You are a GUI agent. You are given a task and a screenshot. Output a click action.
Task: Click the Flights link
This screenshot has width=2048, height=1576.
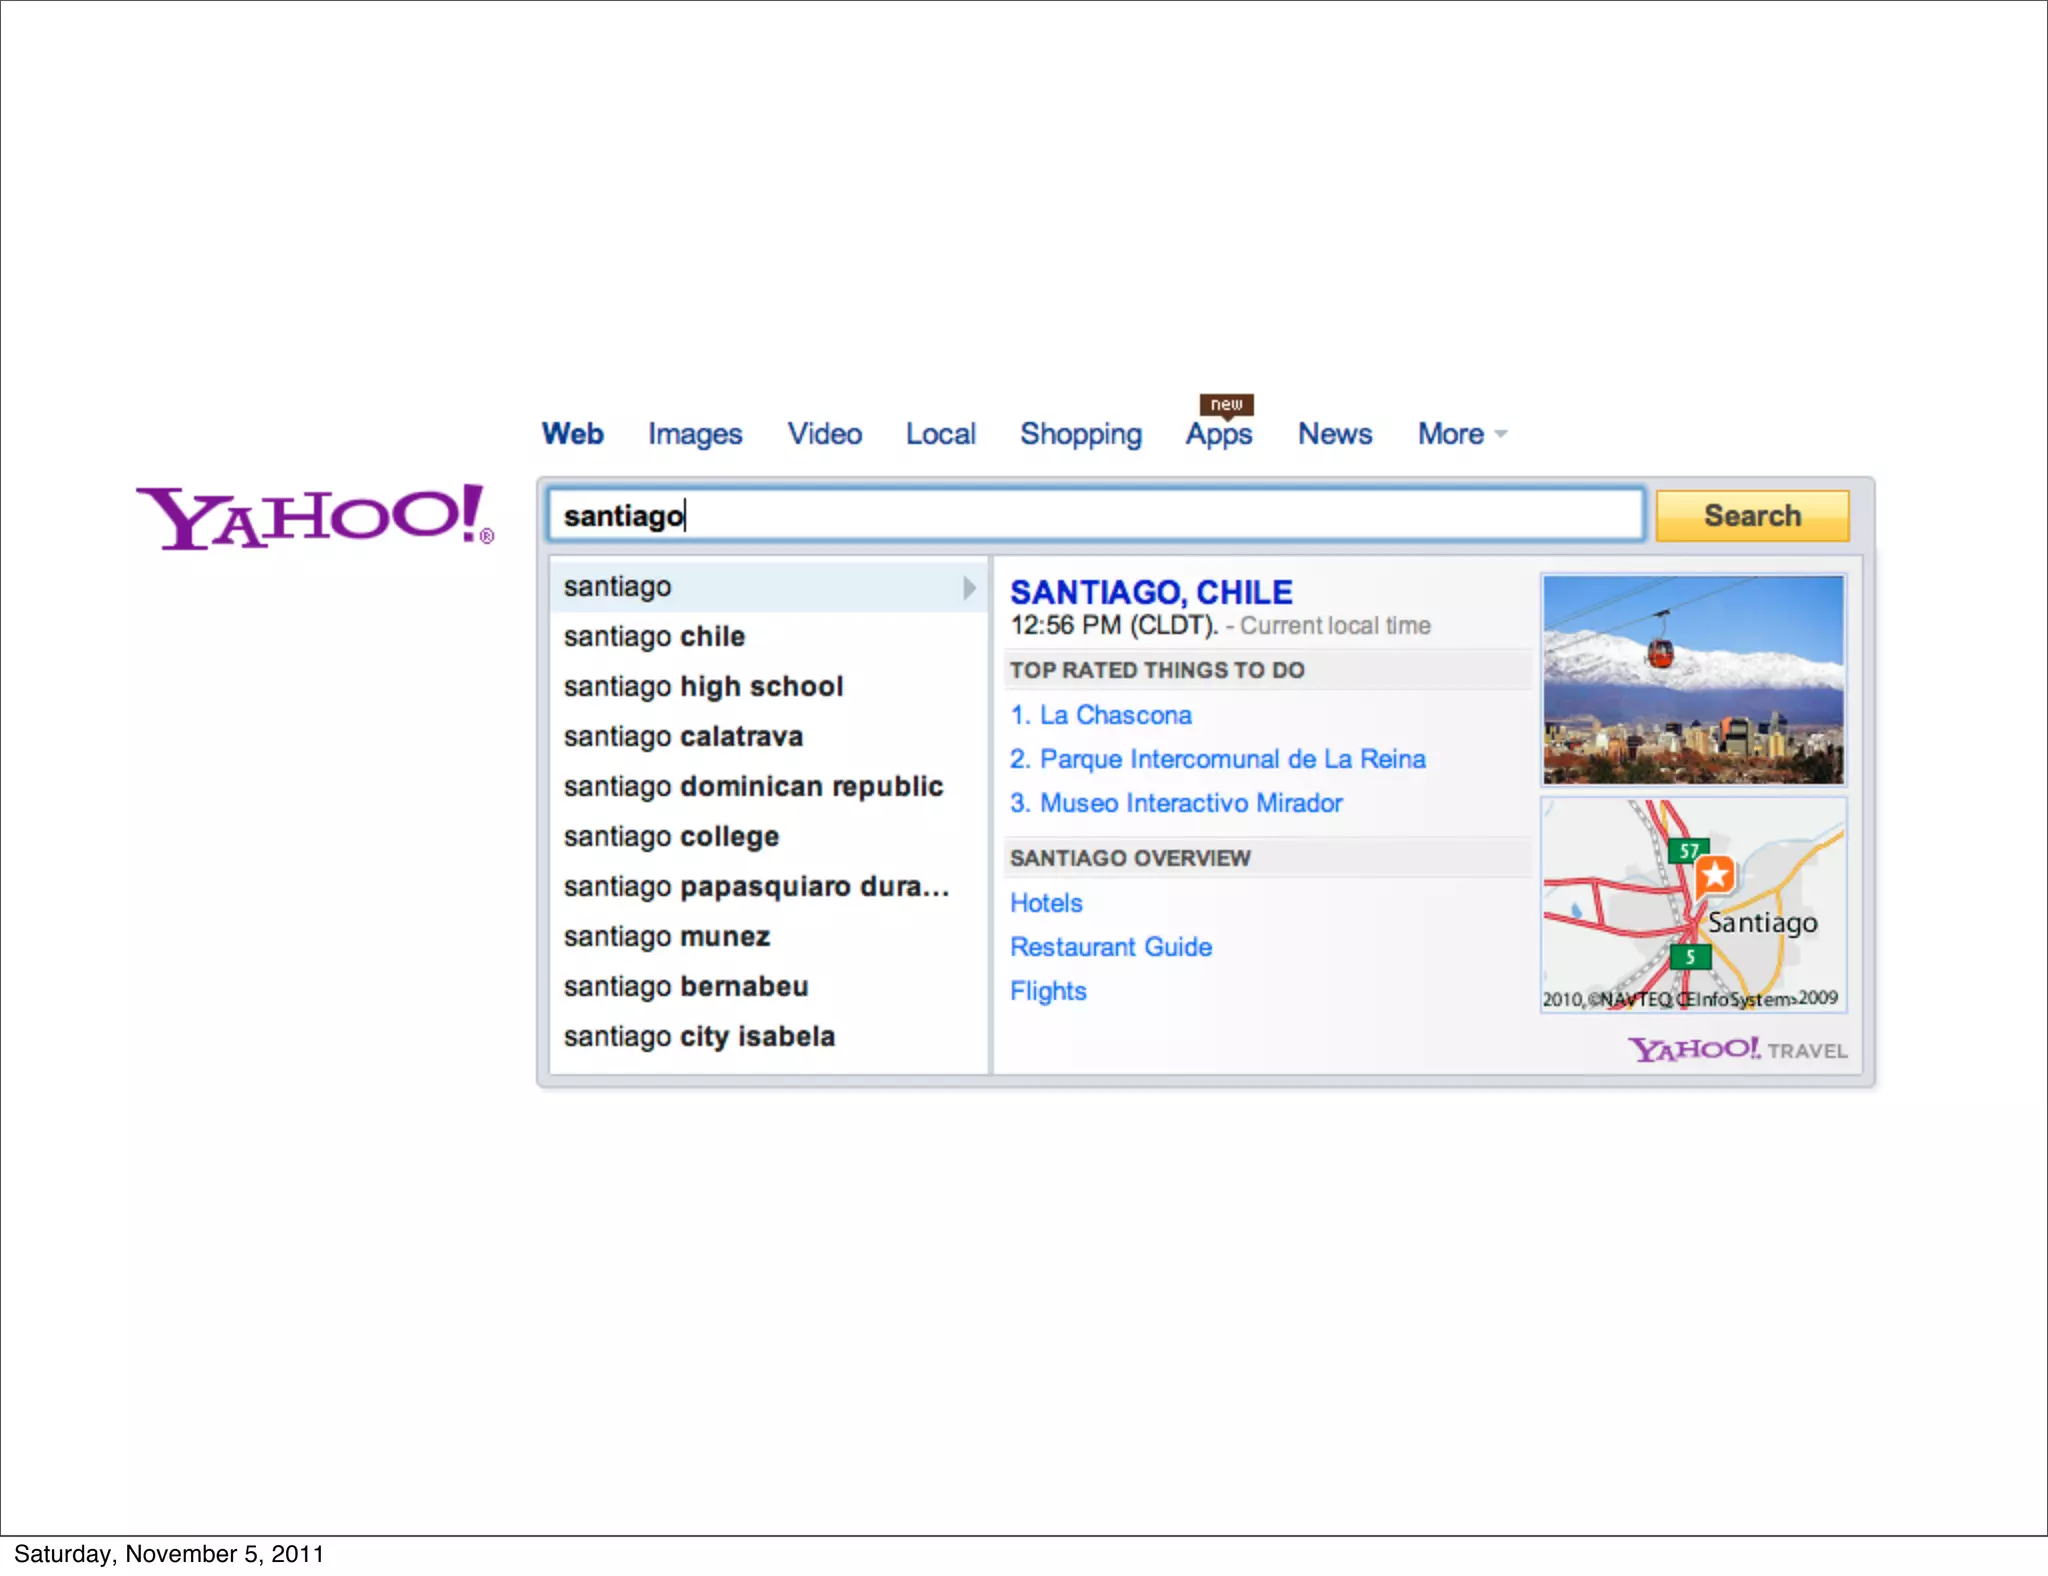tap(1048, 991)
